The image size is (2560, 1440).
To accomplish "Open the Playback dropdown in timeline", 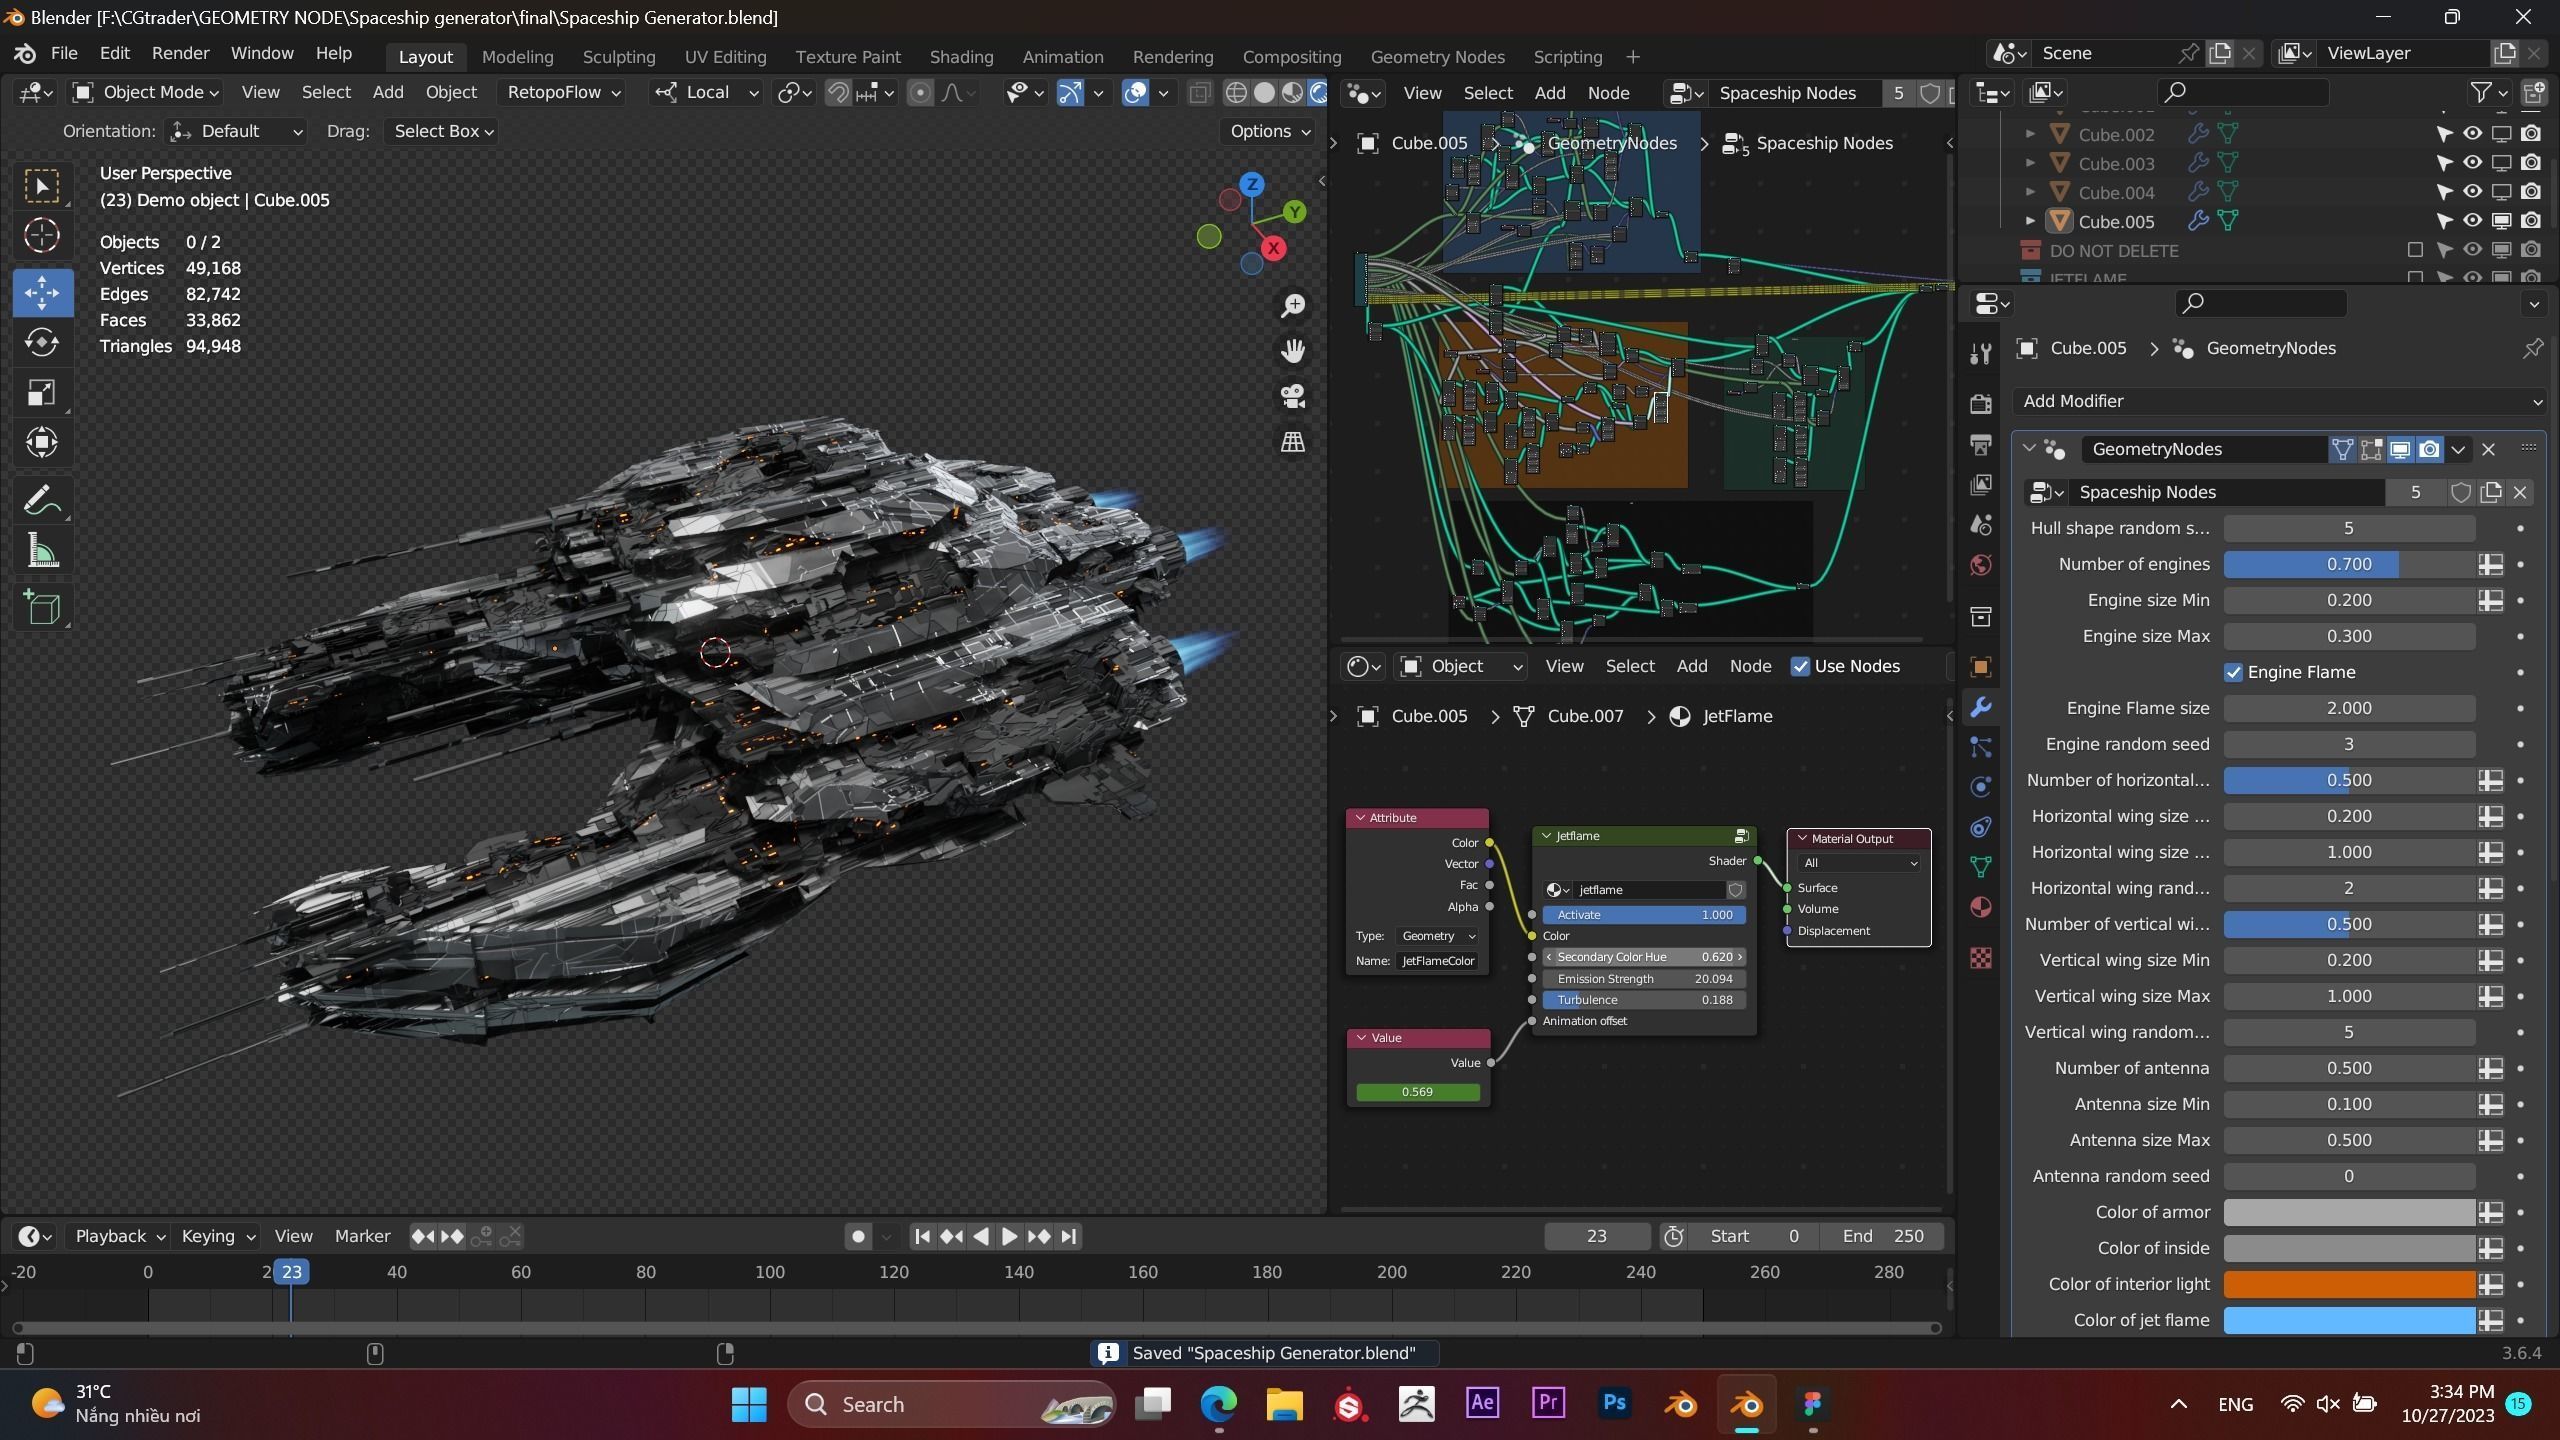I will tap(119, 1236).
